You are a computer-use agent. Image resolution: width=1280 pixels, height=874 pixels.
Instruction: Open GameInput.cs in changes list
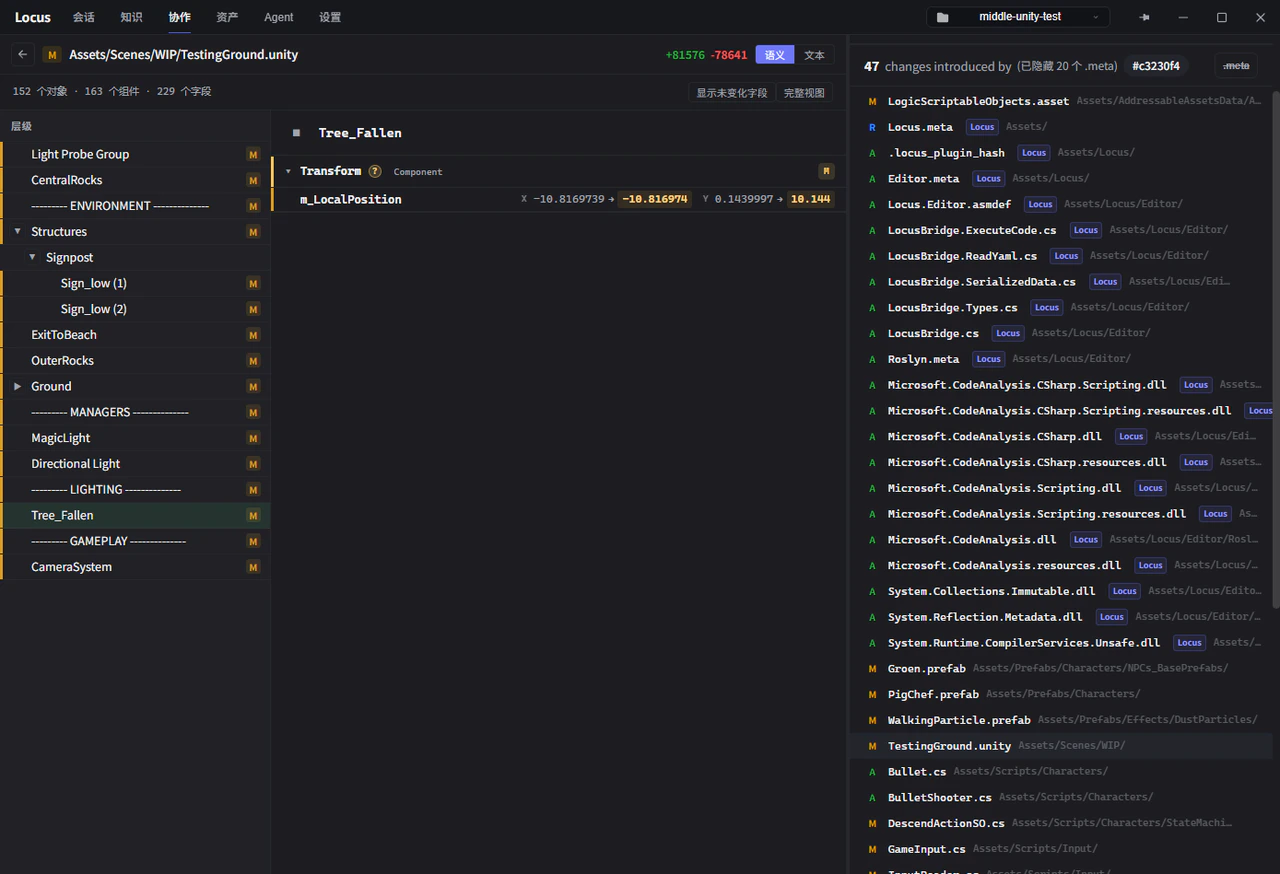(x=1060, y=849)
